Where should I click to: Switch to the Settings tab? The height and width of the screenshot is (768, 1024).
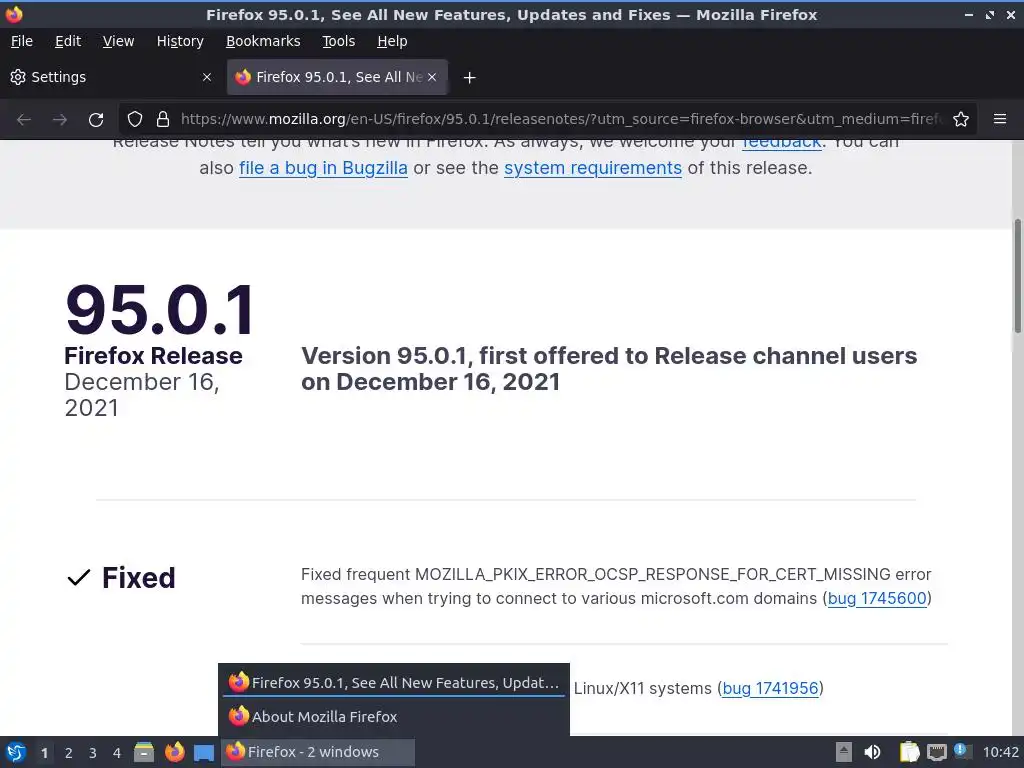click(112, 77)
